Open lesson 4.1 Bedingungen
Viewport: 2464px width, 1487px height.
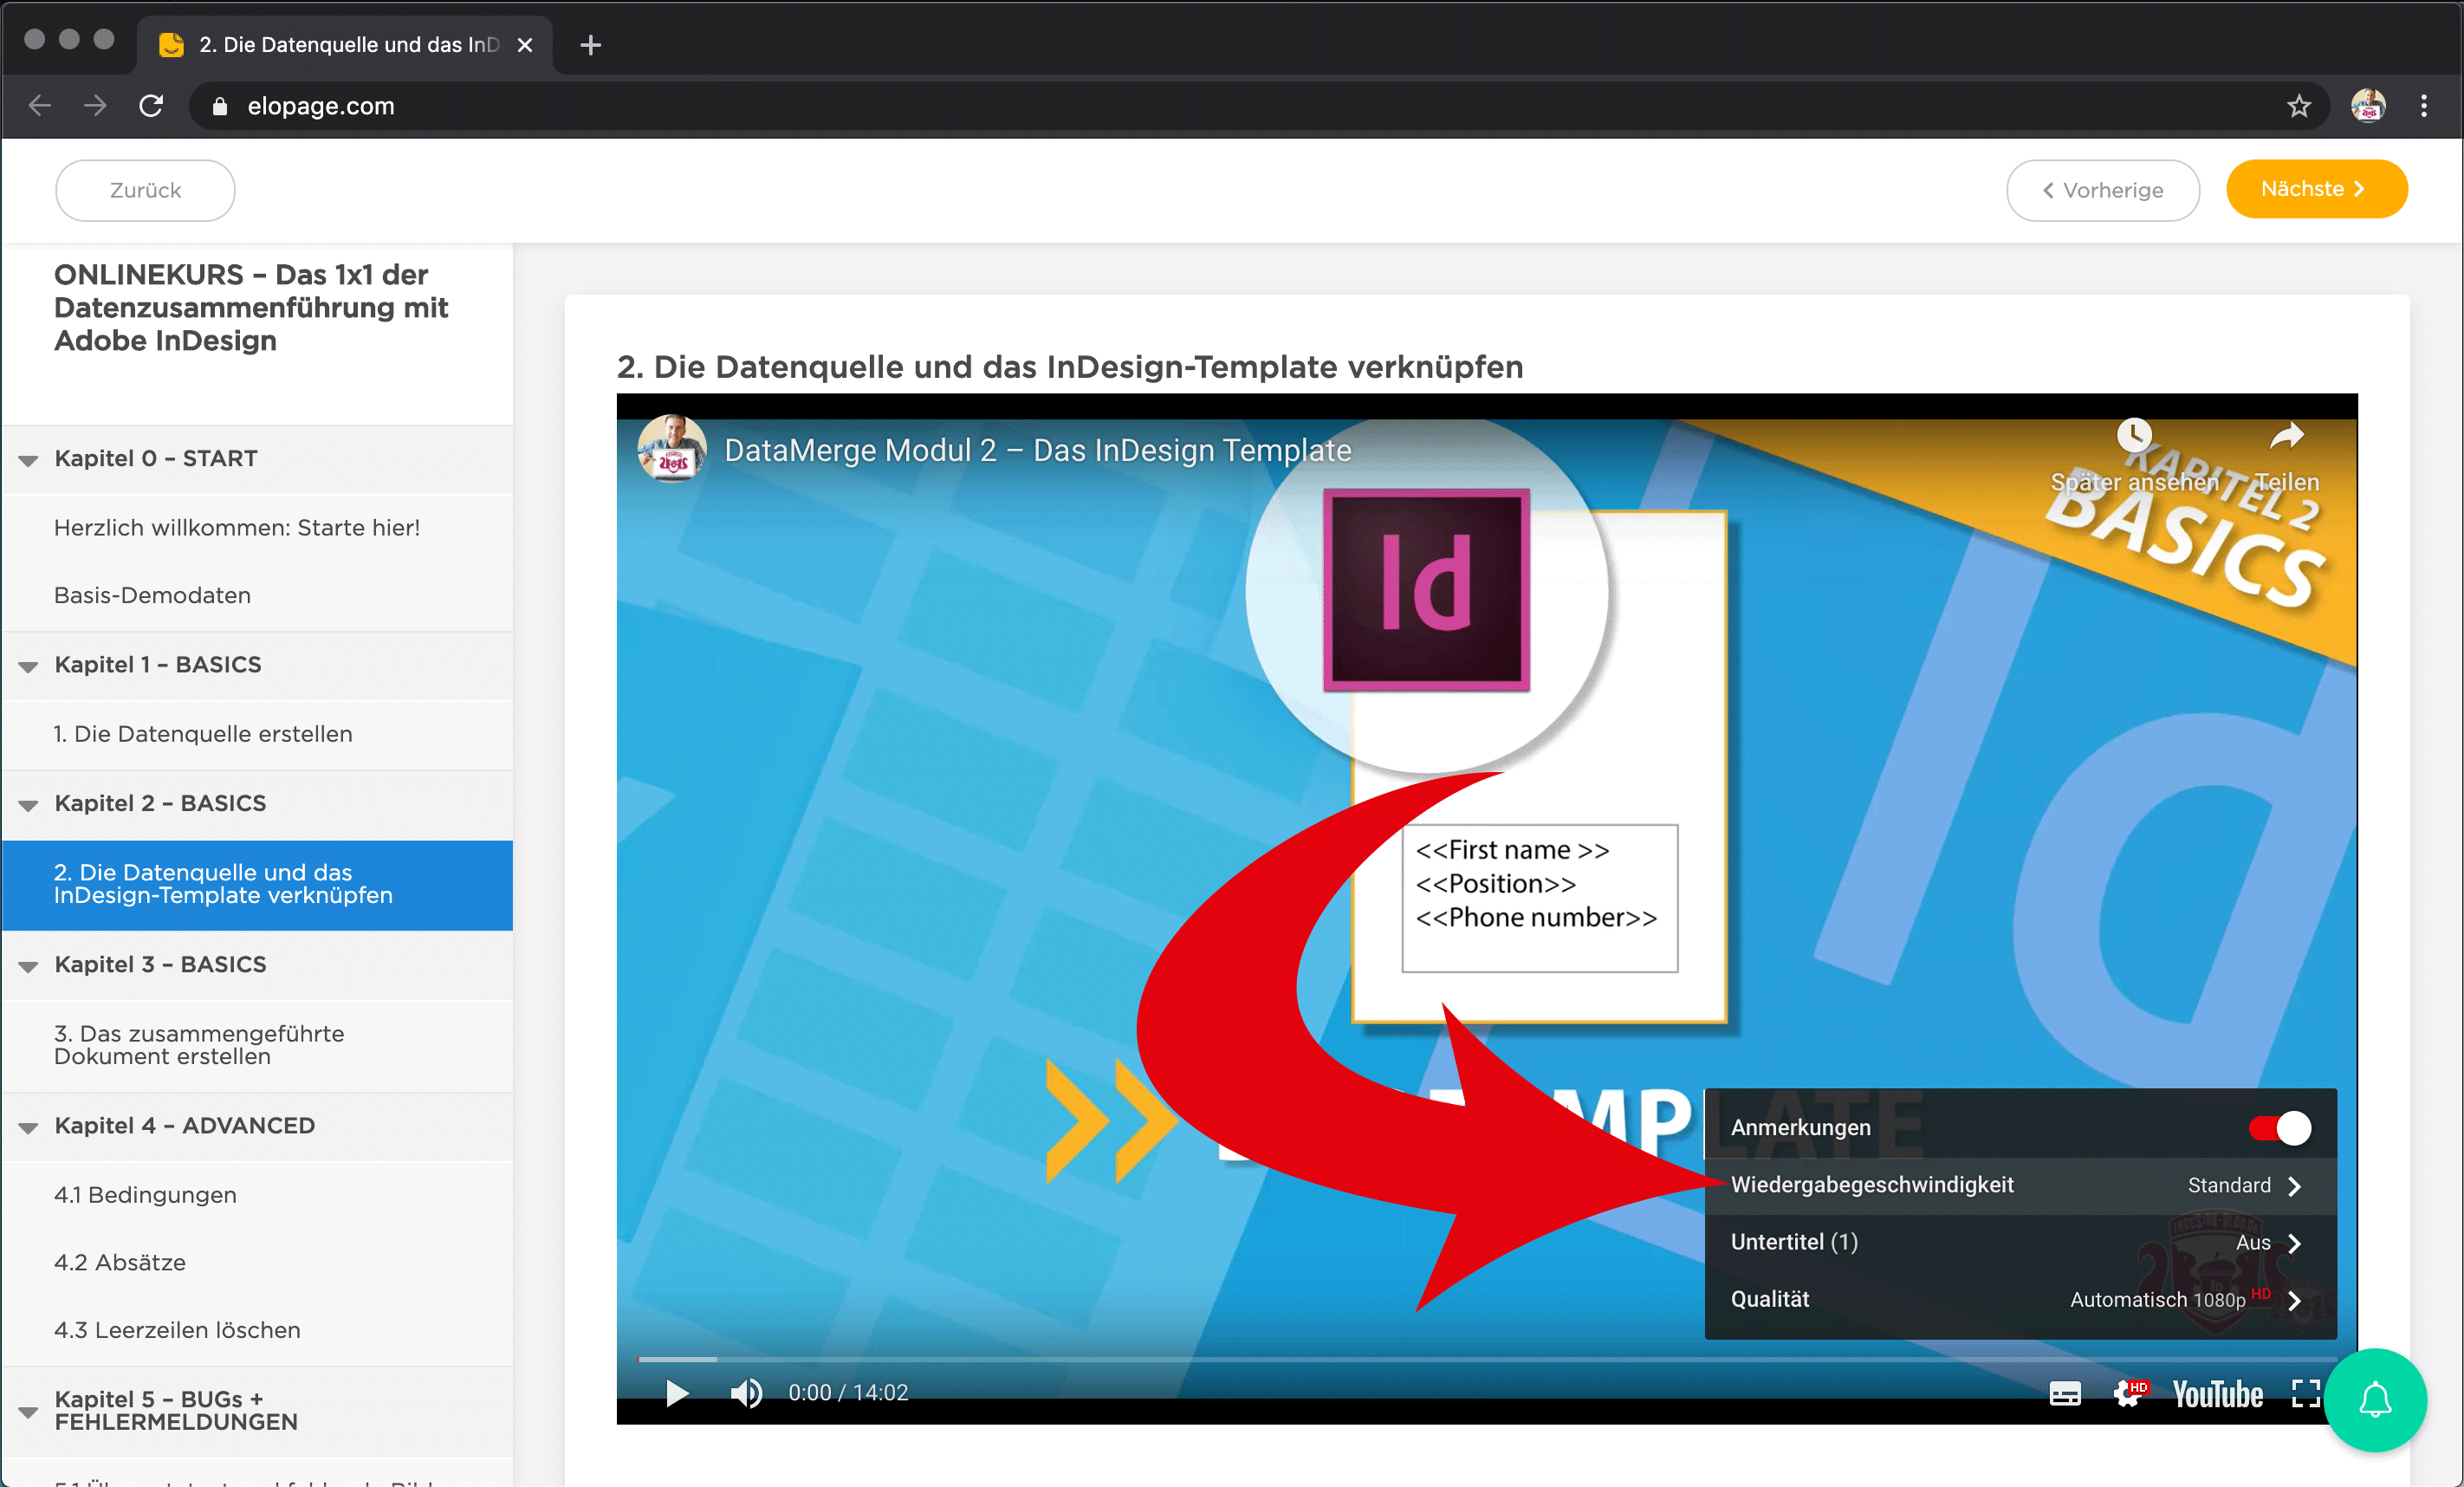click(257, 1195)
